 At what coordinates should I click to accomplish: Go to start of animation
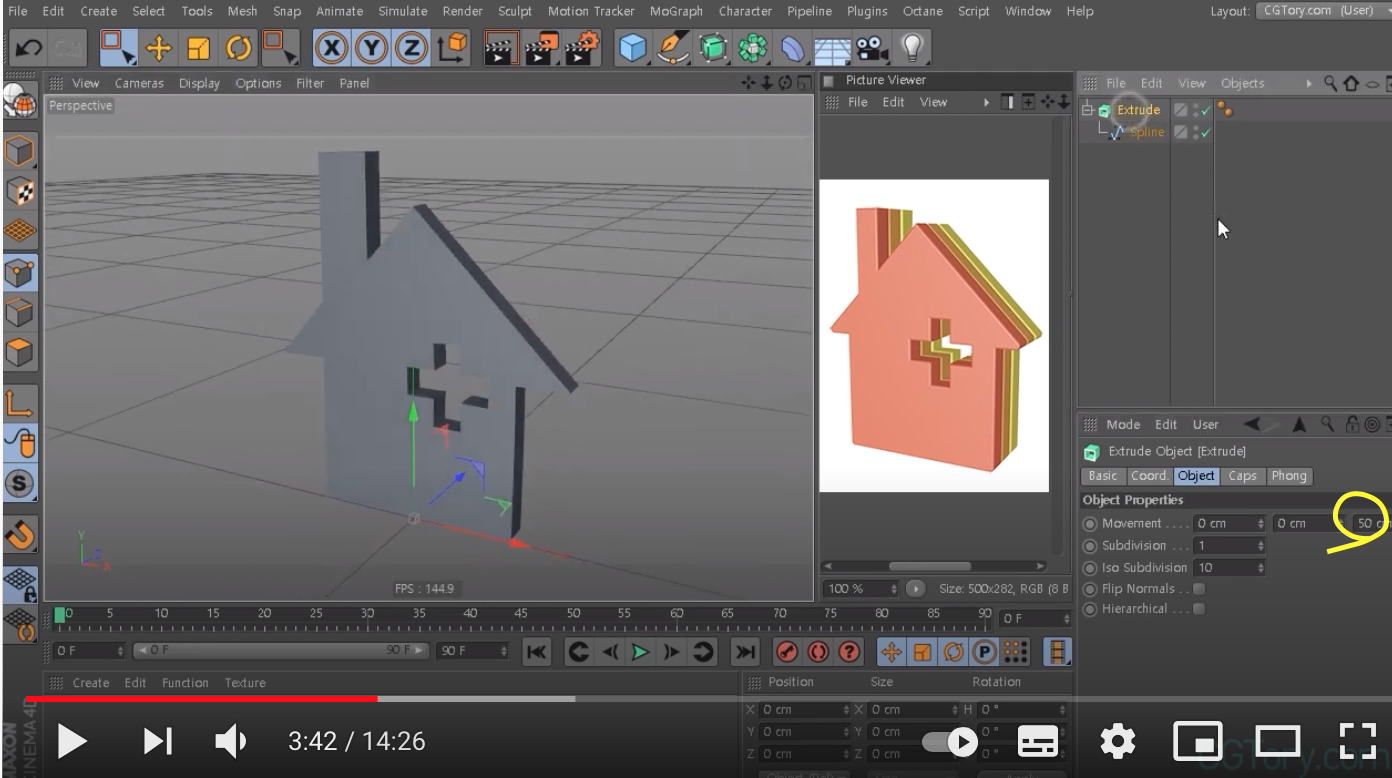(536, 652)
